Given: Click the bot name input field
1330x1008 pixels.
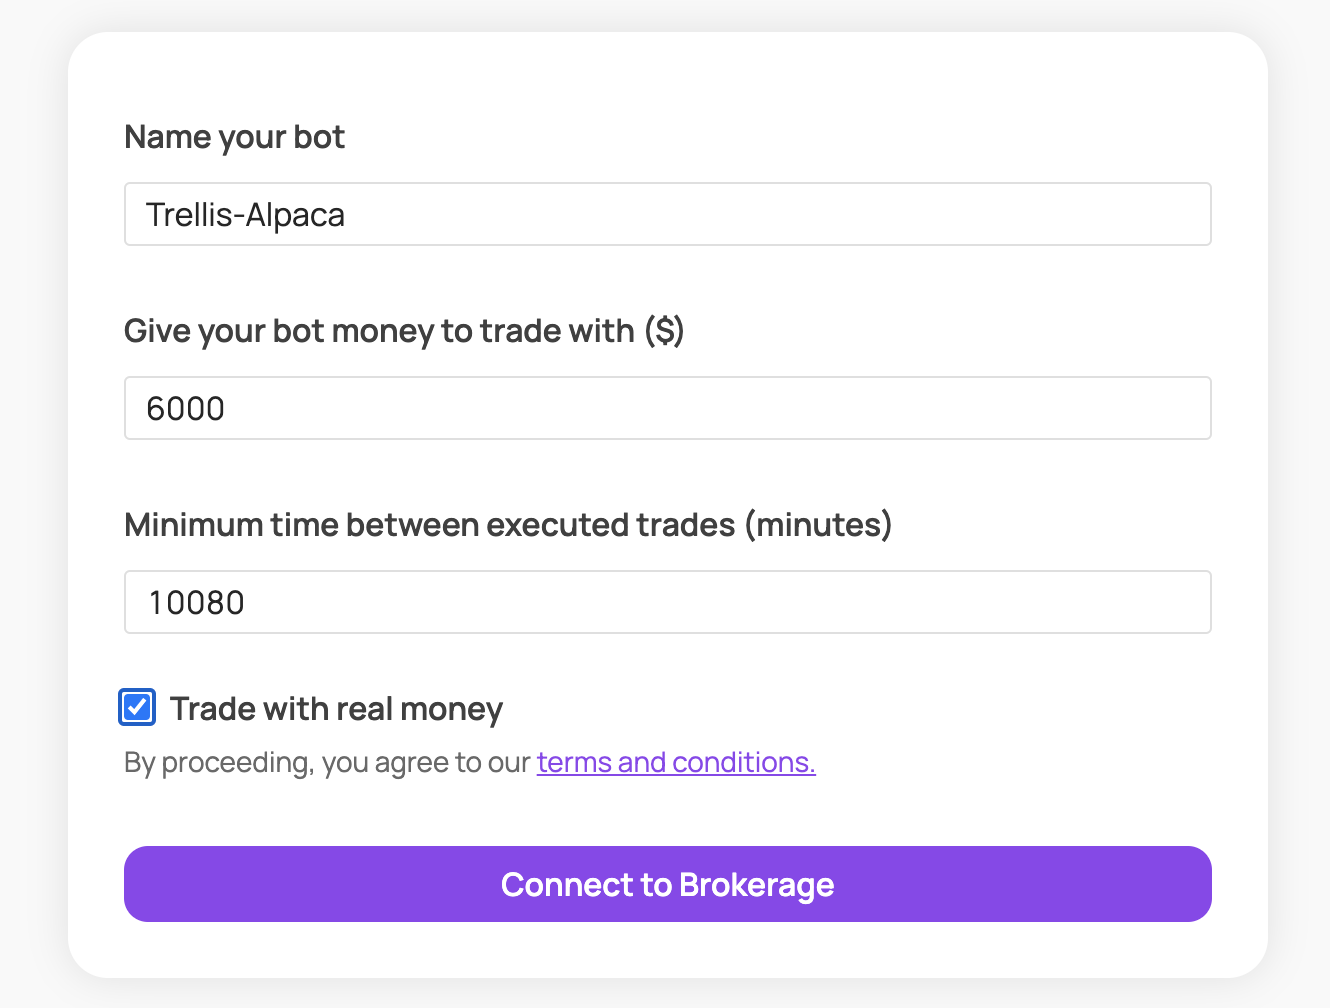Looking at the screenshot, I should tap(667, 214).
